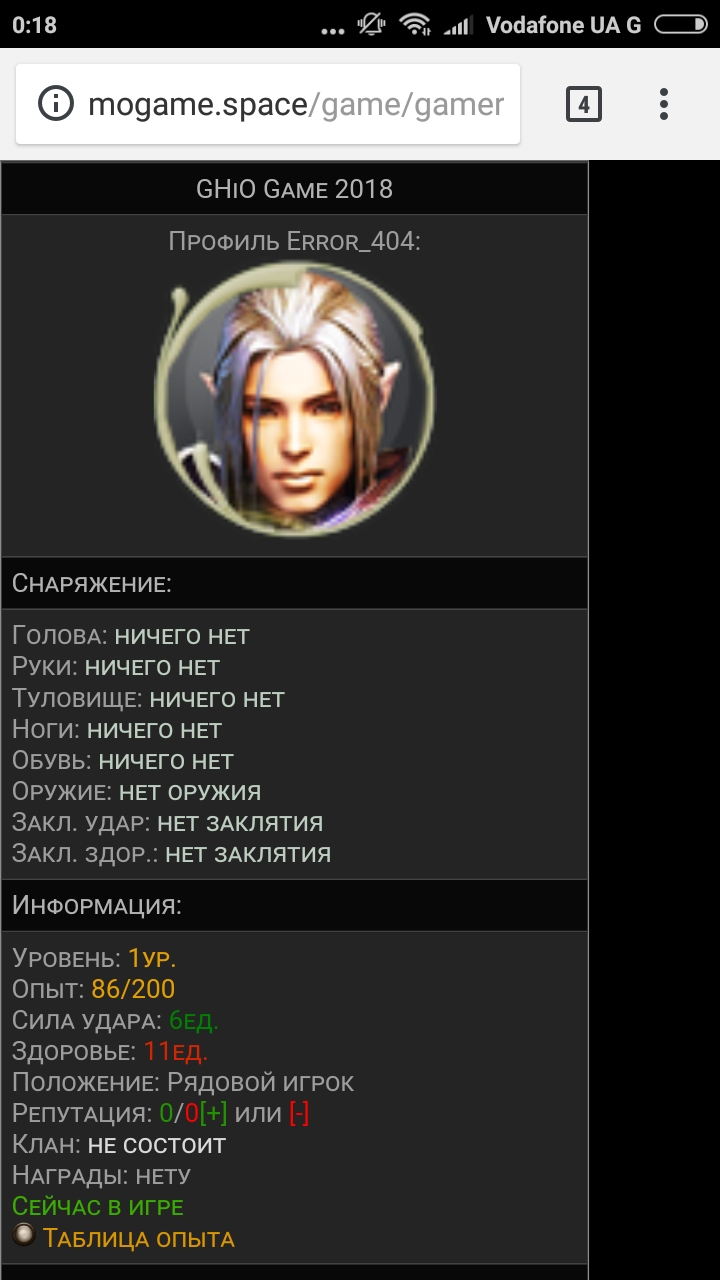Open the browser tab switcher showing 4
Image resolution: width=720 pixels, height=1280 pixels.
(x=584, y=104)
